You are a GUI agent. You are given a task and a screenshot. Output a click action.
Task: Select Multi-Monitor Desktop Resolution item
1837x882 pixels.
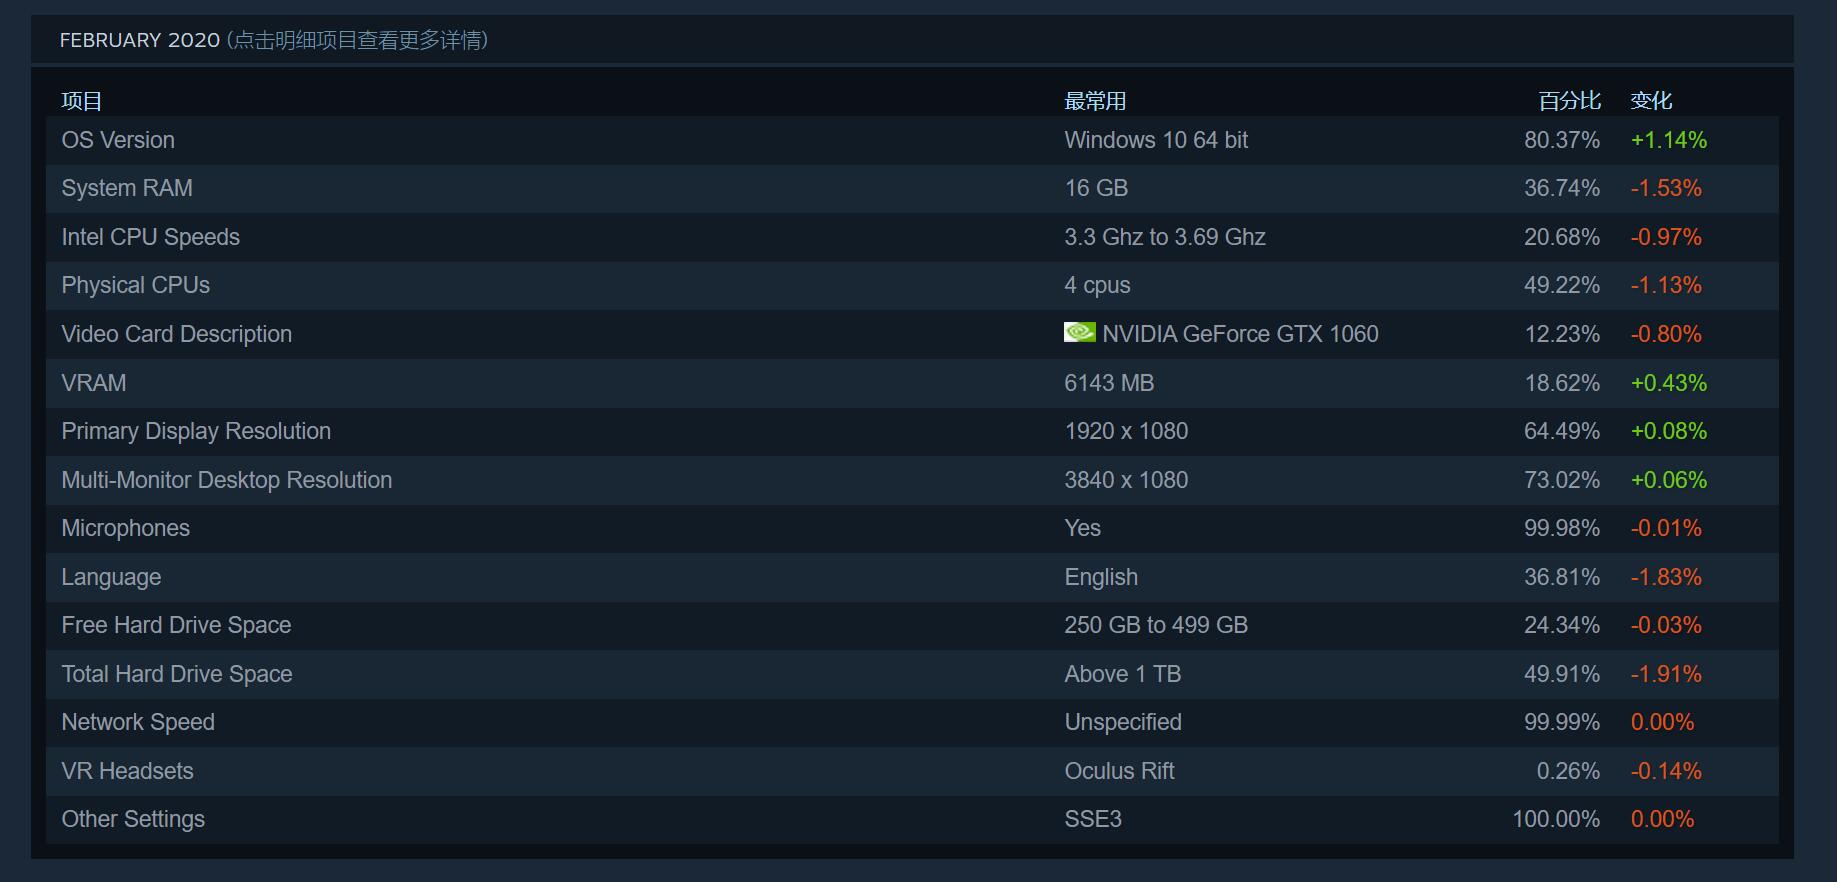pos(227,480)
